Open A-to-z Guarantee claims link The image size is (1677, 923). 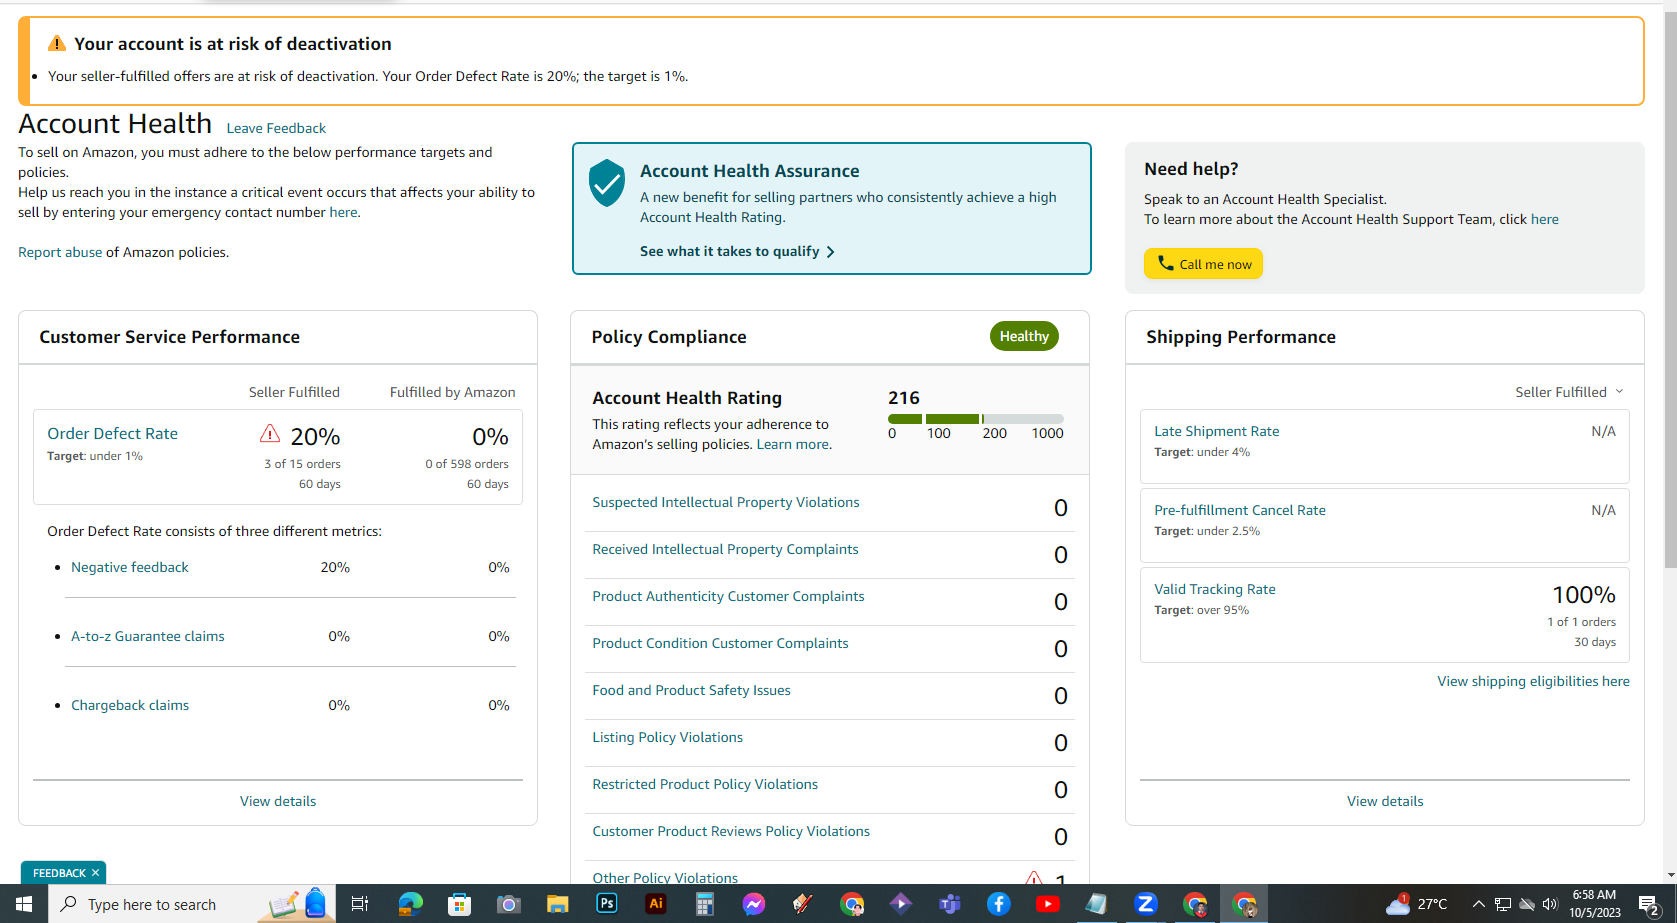coord(148,636)
